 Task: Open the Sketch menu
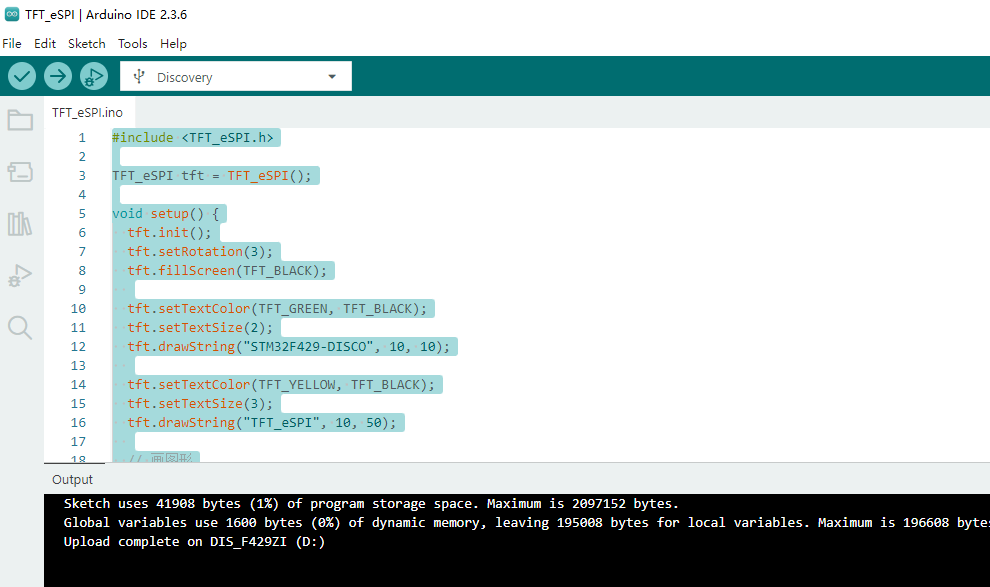87,44
